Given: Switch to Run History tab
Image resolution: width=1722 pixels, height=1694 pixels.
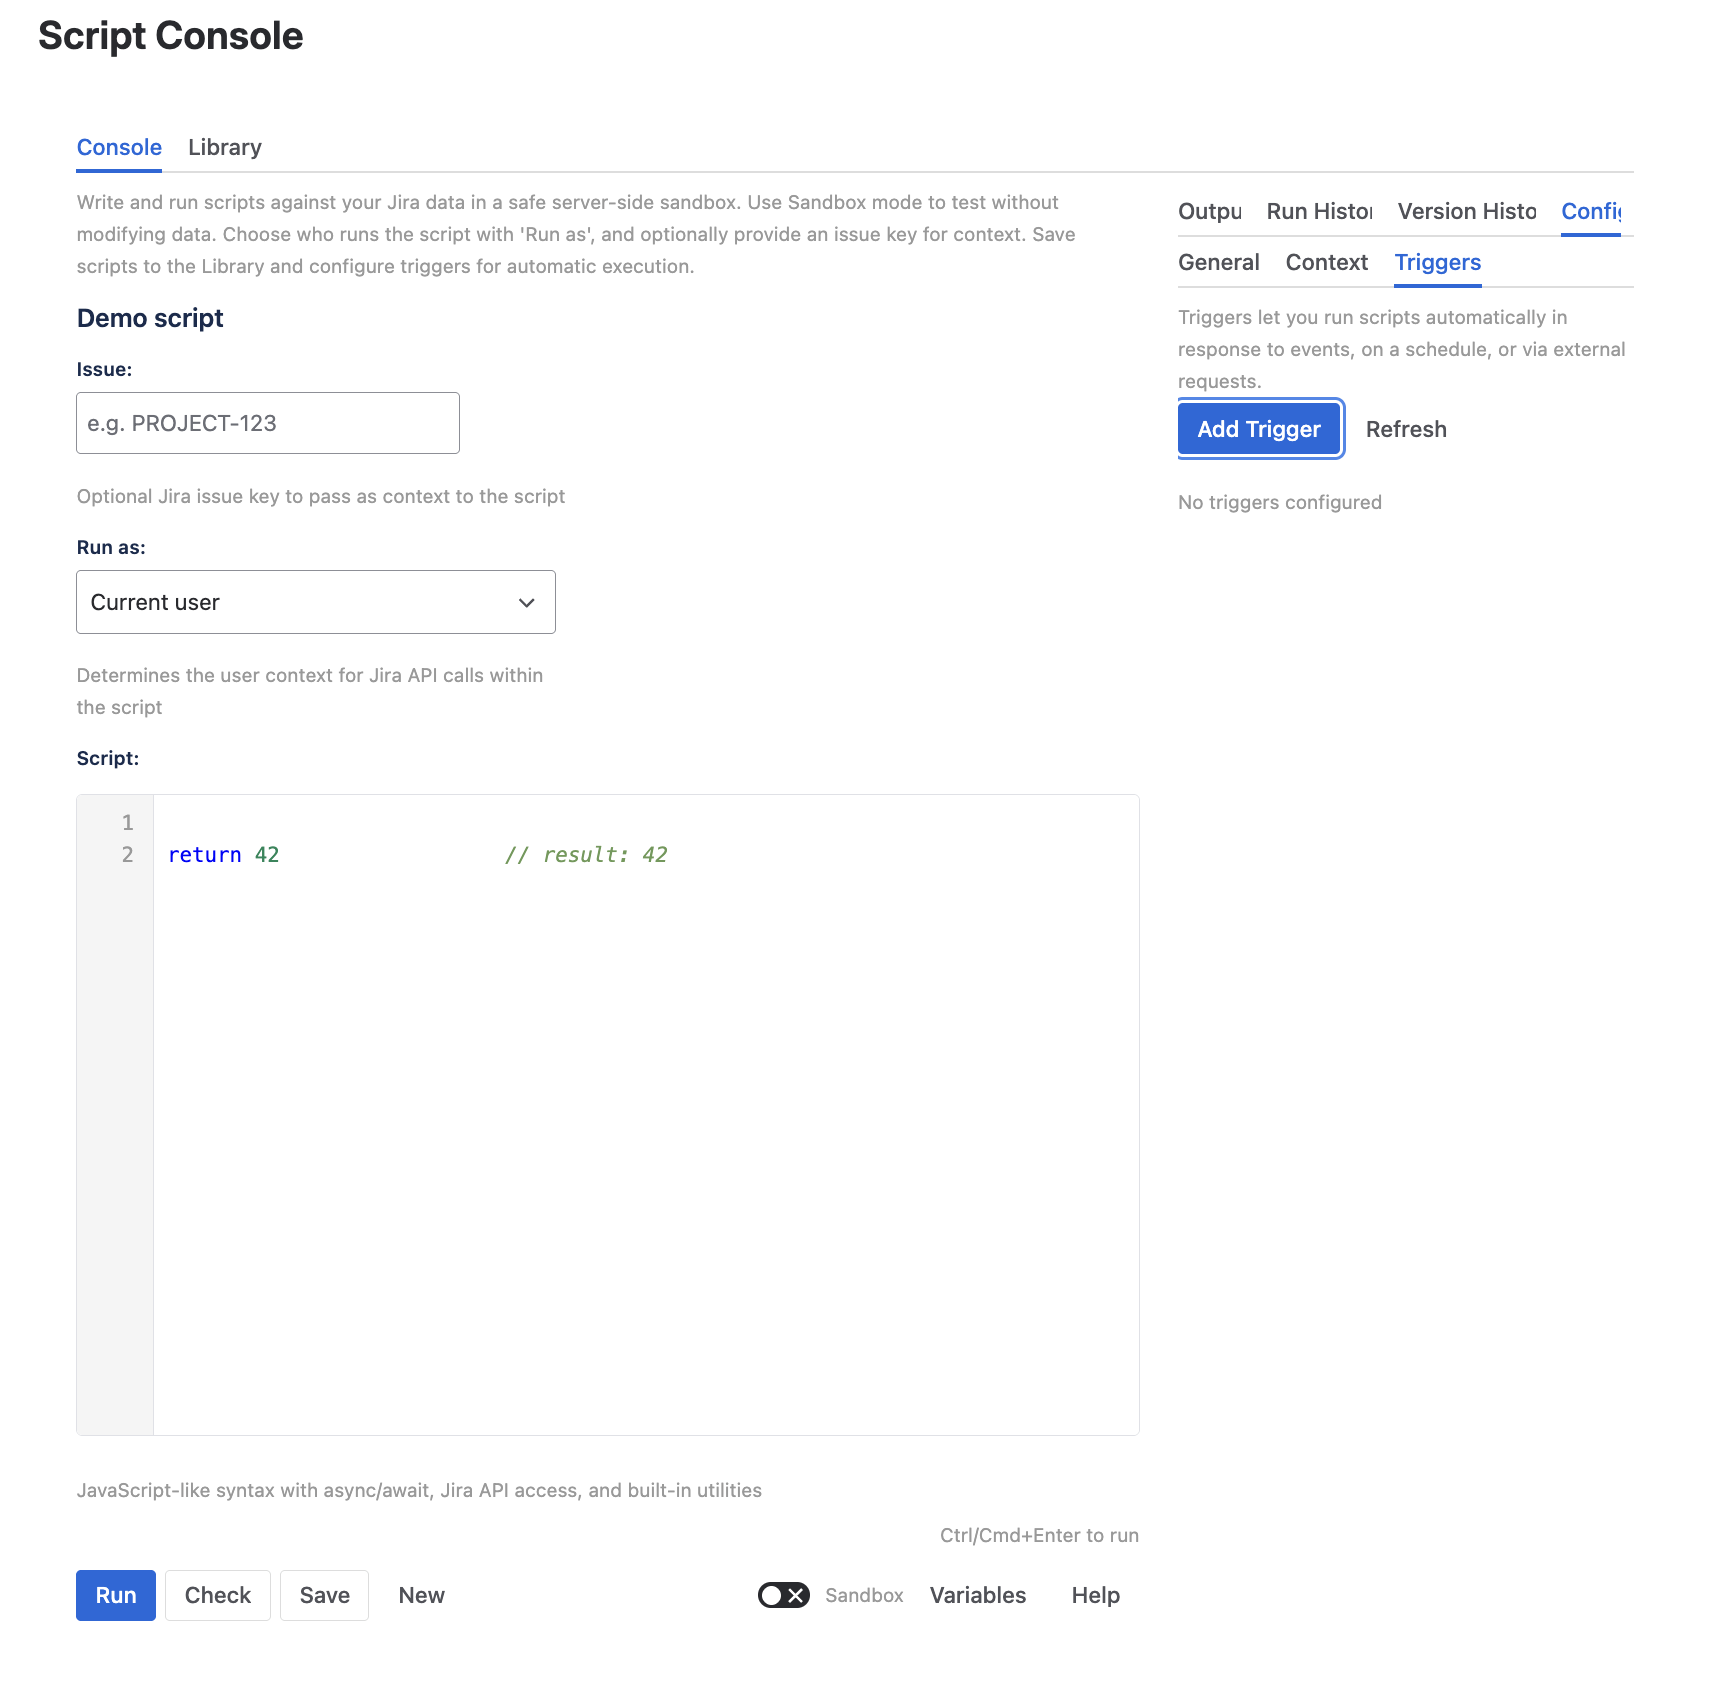Looking at the screenshot, I should click(1319, 211).
